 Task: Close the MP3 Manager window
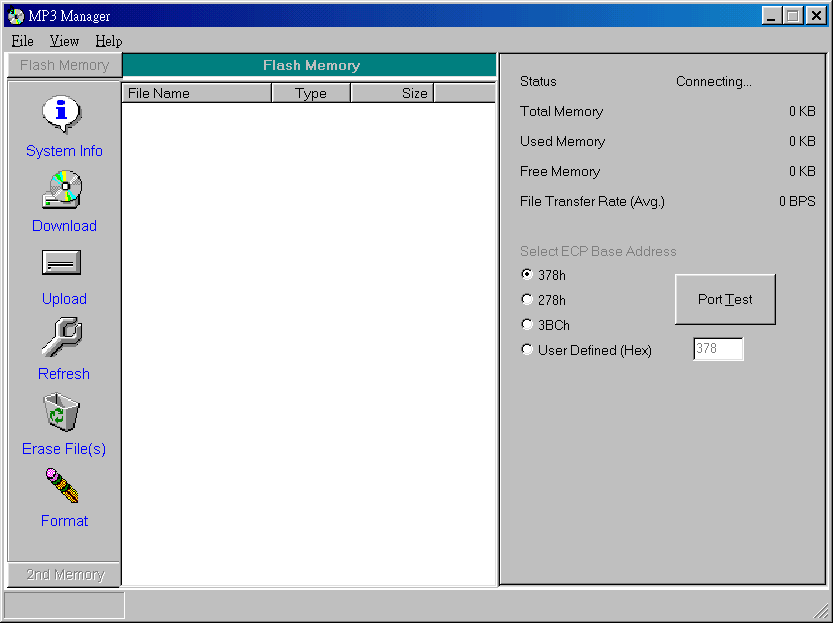click(815, 16)
